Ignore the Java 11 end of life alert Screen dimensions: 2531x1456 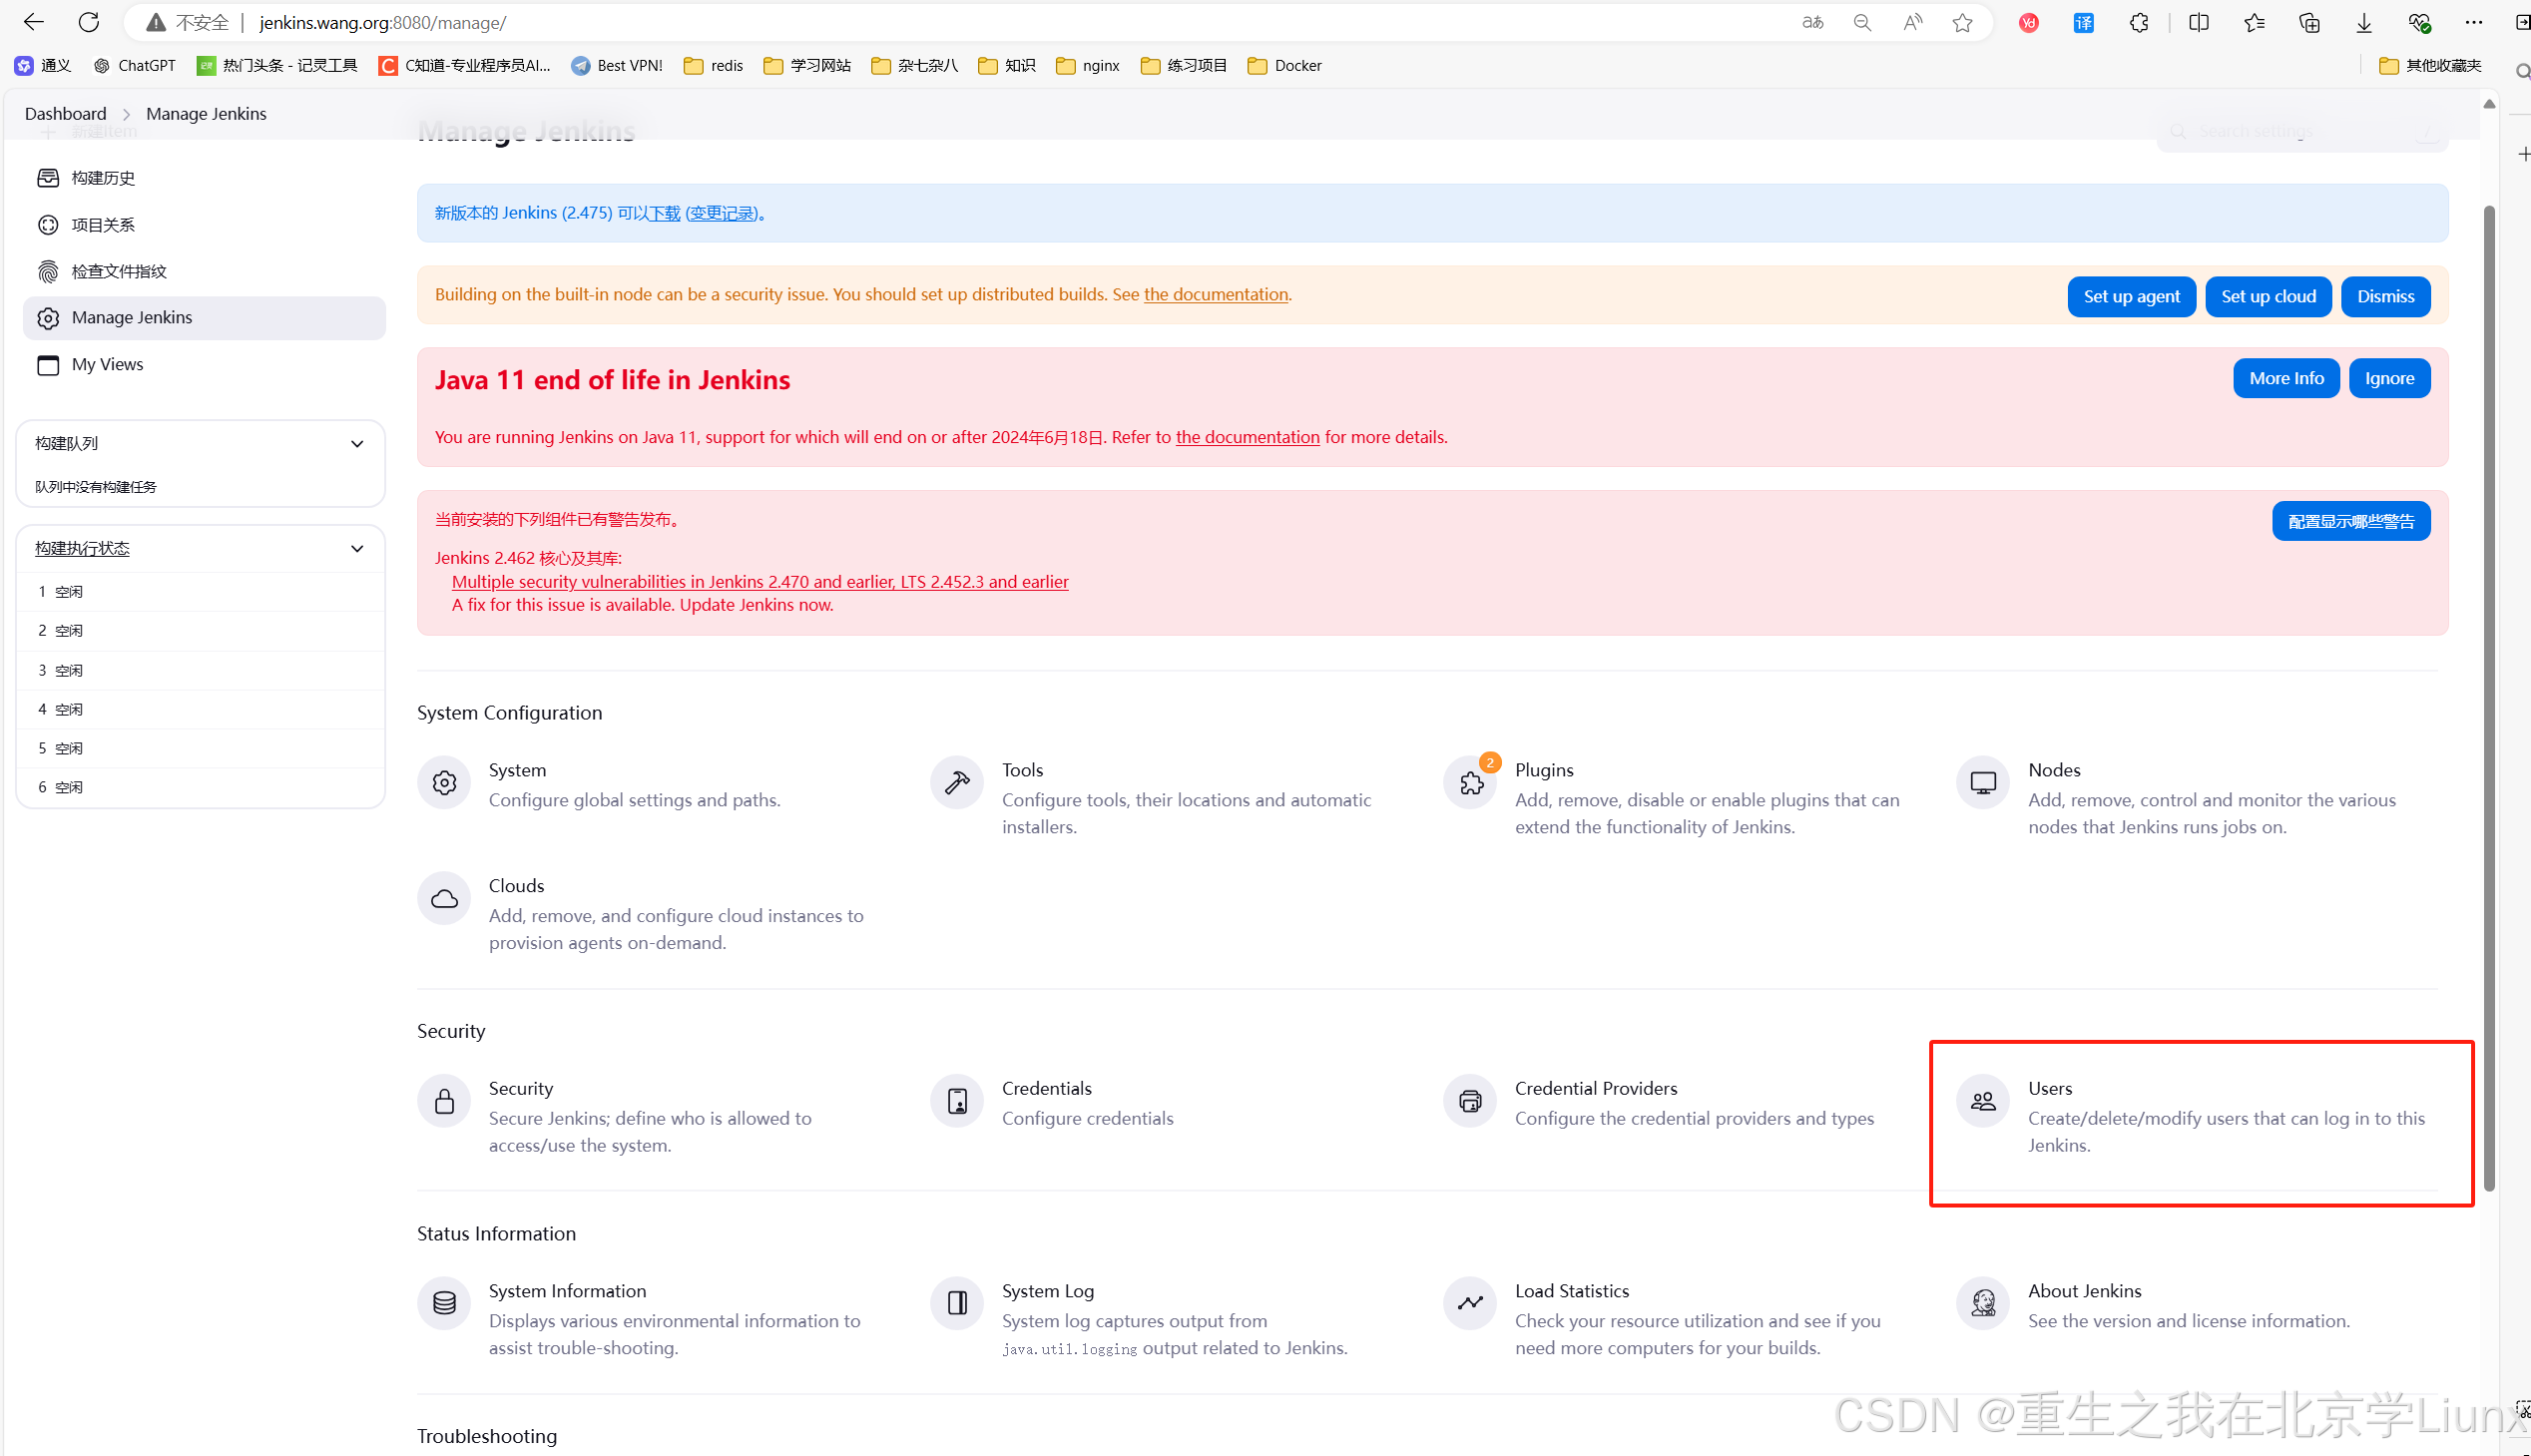tap(2389, 379)
